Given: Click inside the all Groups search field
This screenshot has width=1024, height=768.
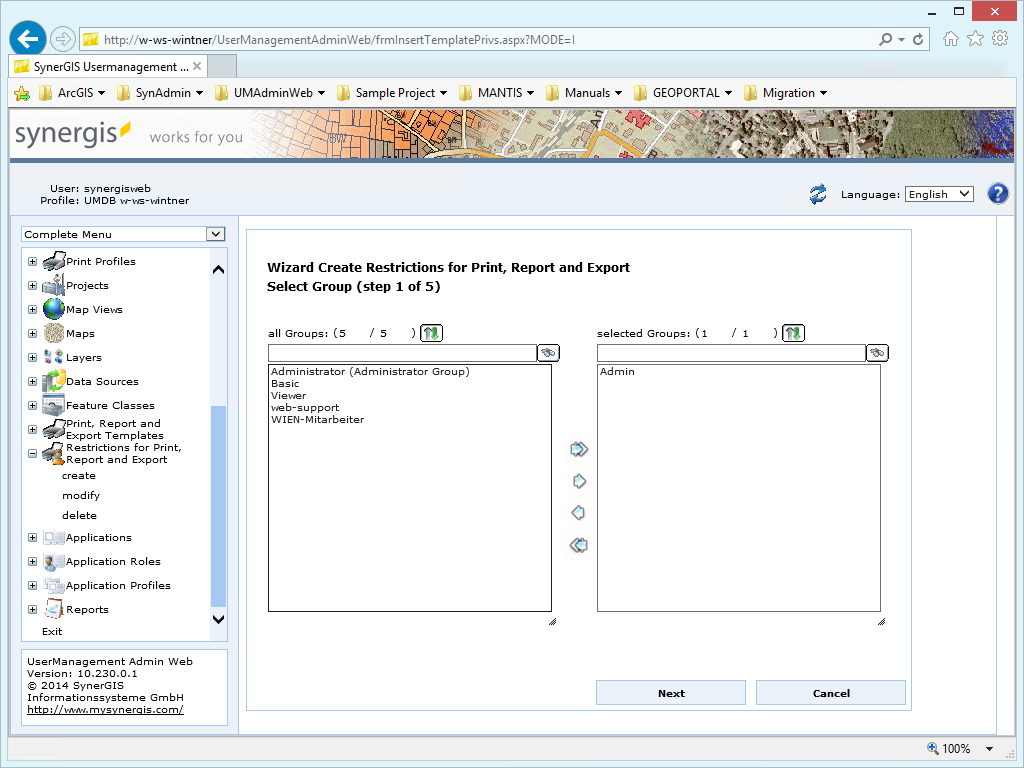Looking at the screenshot, I should point(400,352).
